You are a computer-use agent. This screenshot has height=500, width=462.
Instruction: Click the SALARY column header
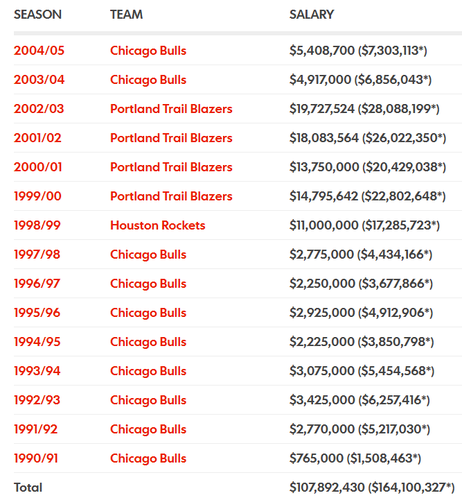[311, 14]
